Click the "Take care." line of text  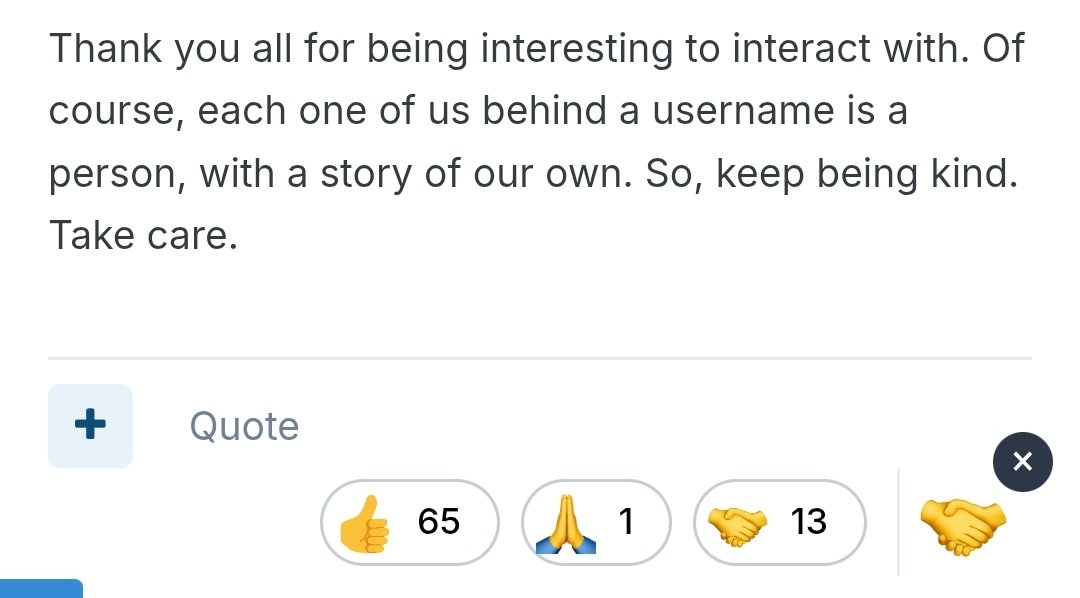point(143,236)
